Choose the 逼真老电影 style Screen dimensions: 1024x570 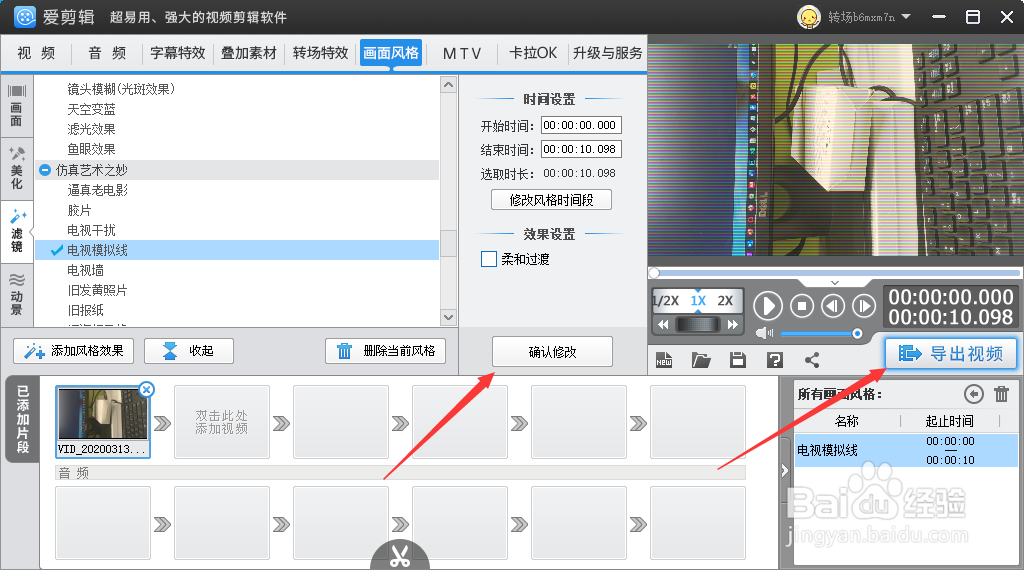pos(97,190)
